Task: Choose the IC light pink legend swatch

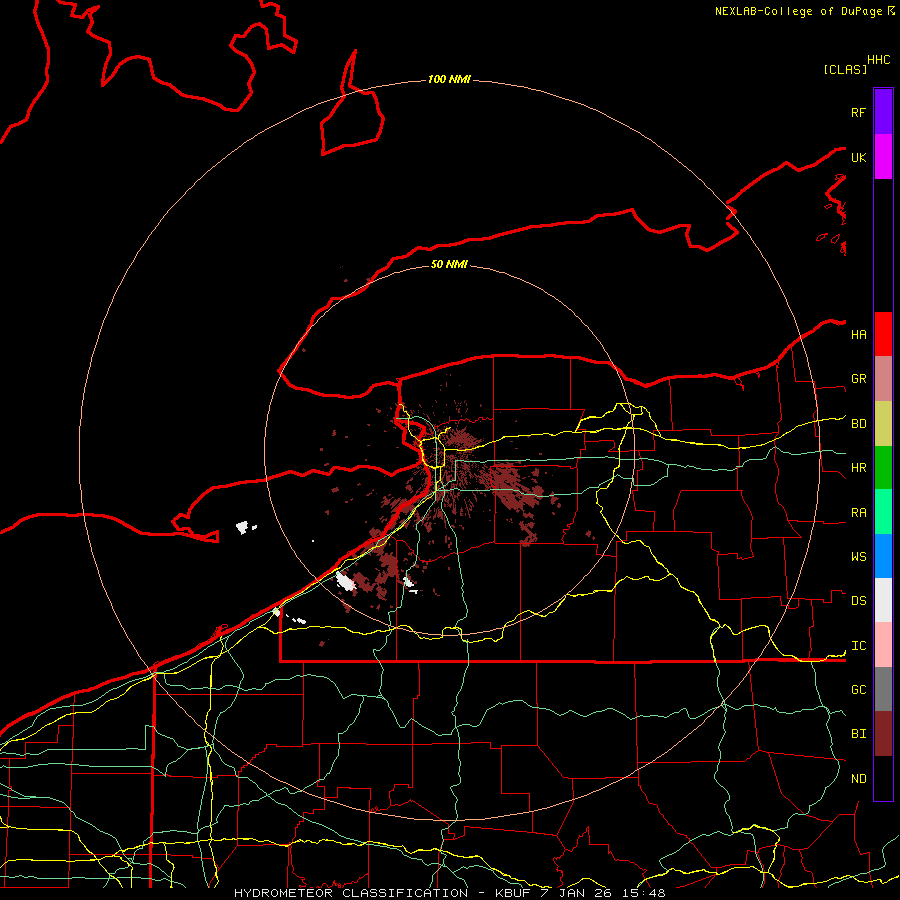Action: coord(883,645)
